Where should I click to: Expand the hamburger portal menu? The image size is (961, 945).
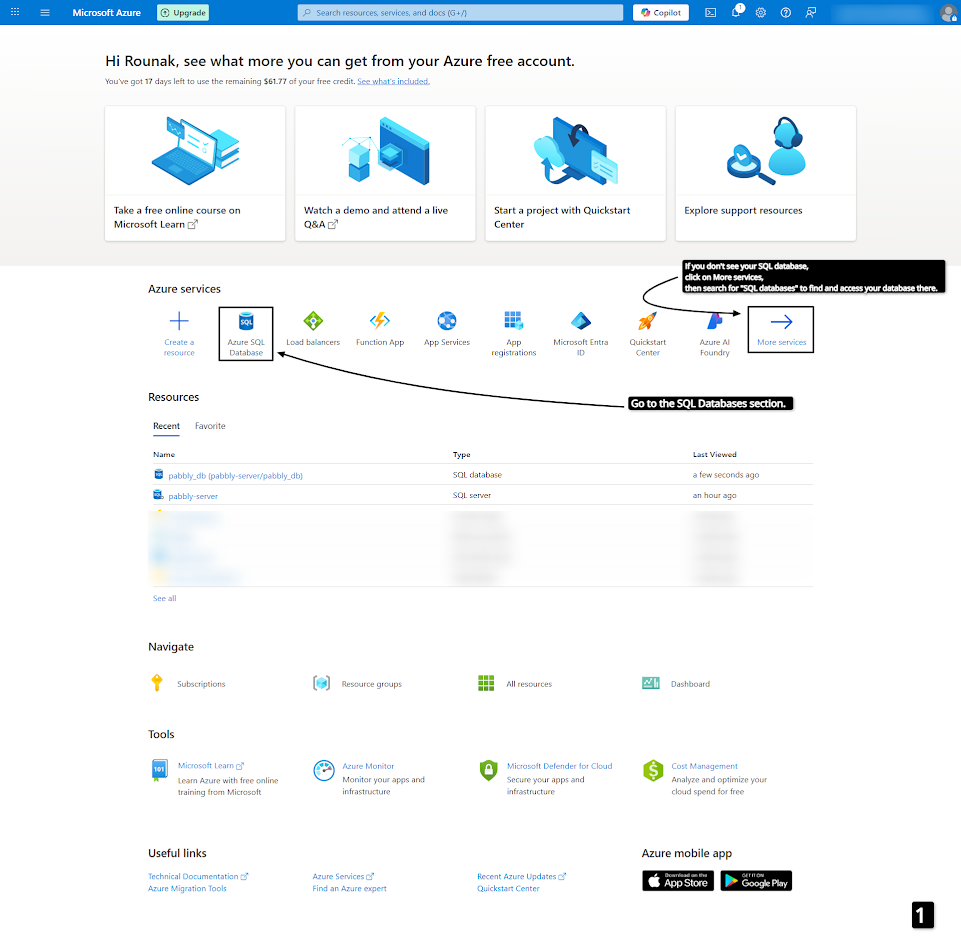click(x=45, y=13)
